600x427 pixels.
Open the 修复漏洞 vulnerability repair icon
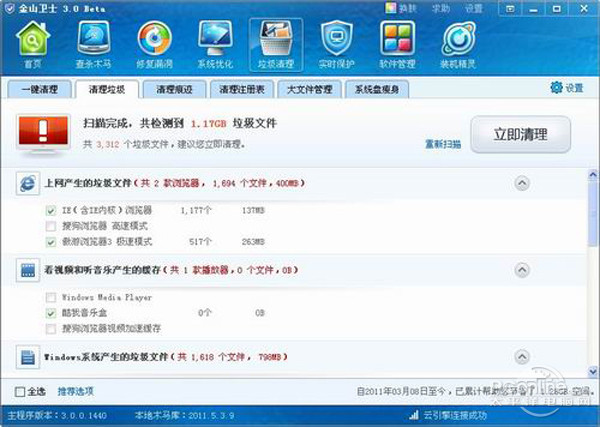point(154,45)
